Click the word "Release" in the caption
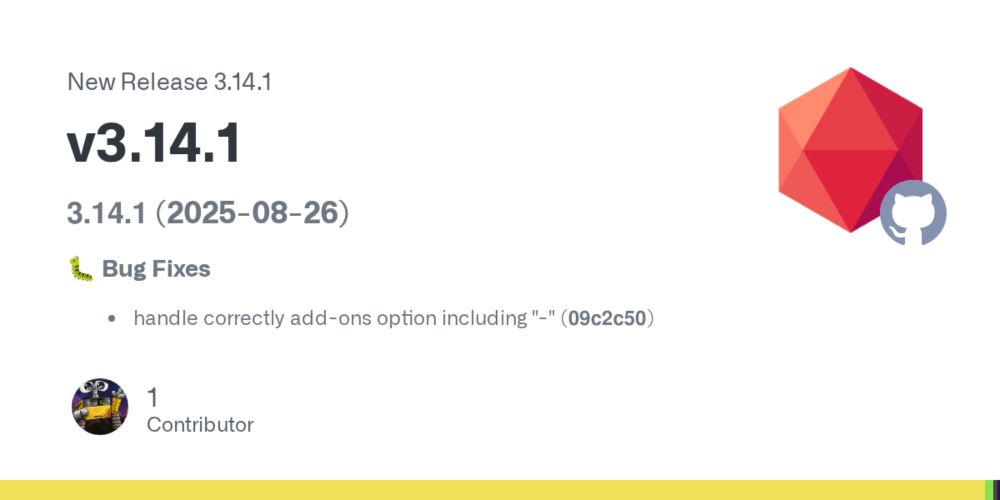 click(165, 82)
